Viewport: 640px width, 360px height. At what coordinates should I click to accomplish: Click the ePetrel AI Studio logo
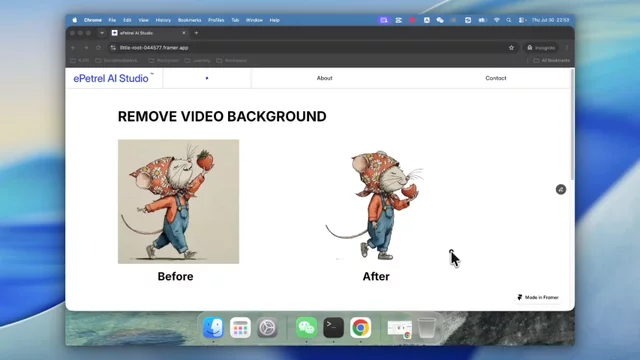click(x=113, y=78)
